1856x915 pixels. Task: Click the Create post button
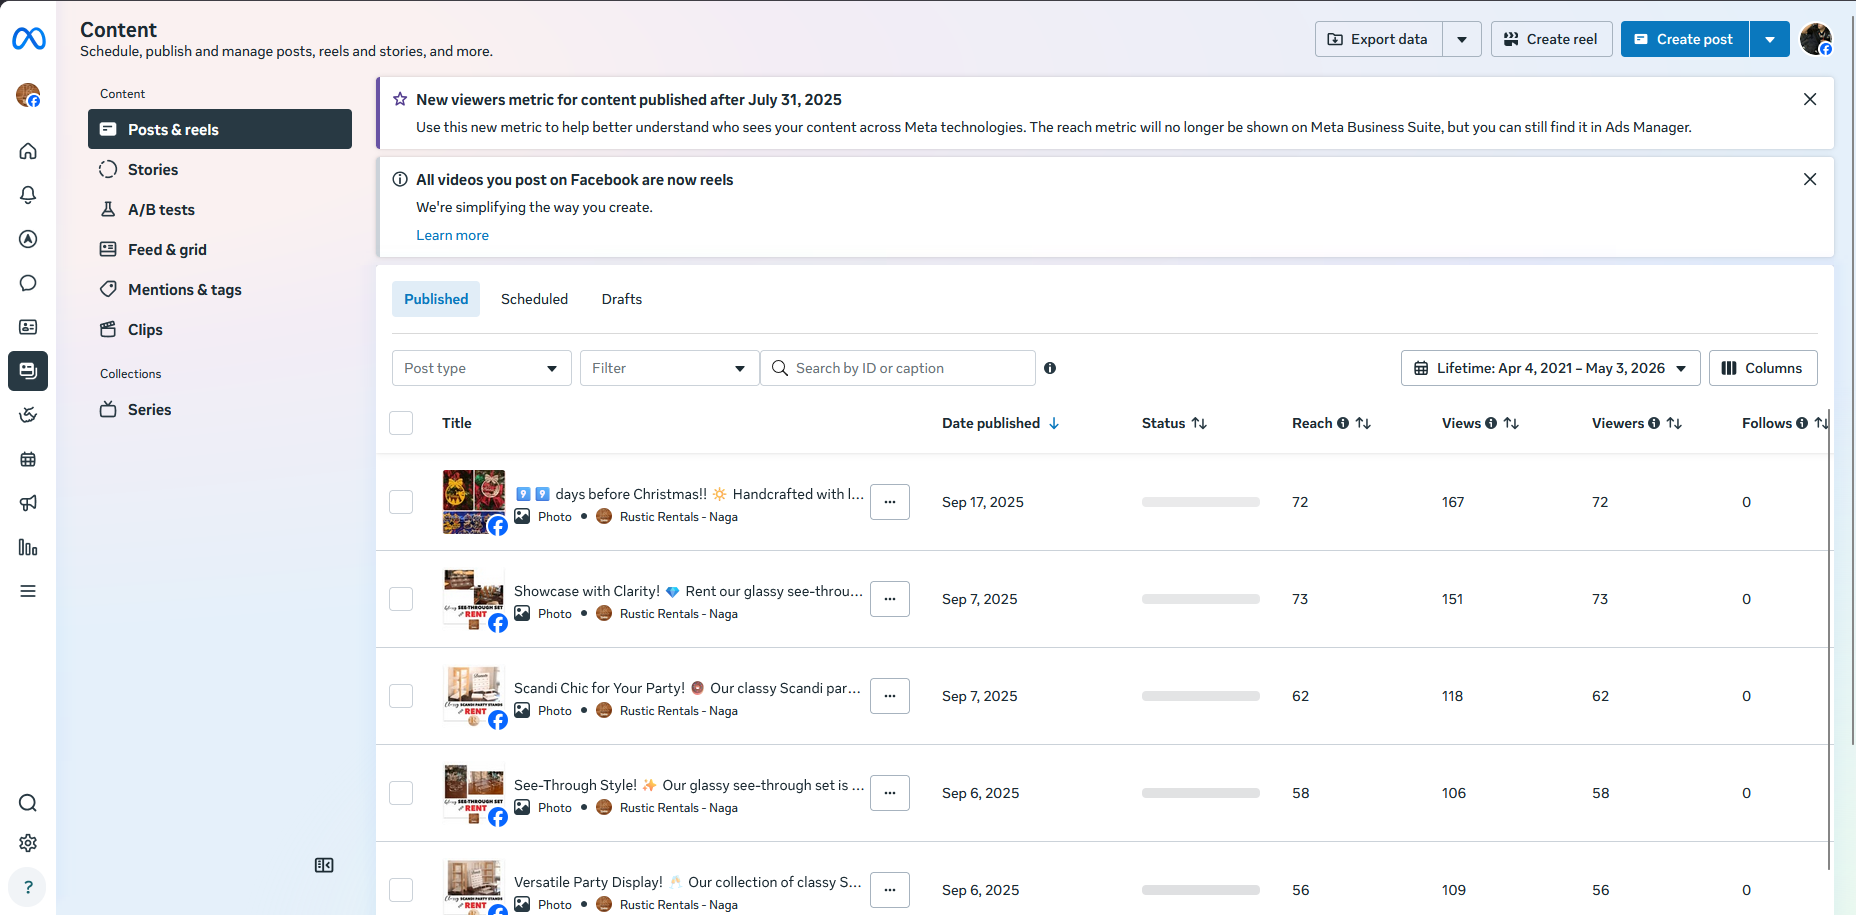[x=1685, y=39]
